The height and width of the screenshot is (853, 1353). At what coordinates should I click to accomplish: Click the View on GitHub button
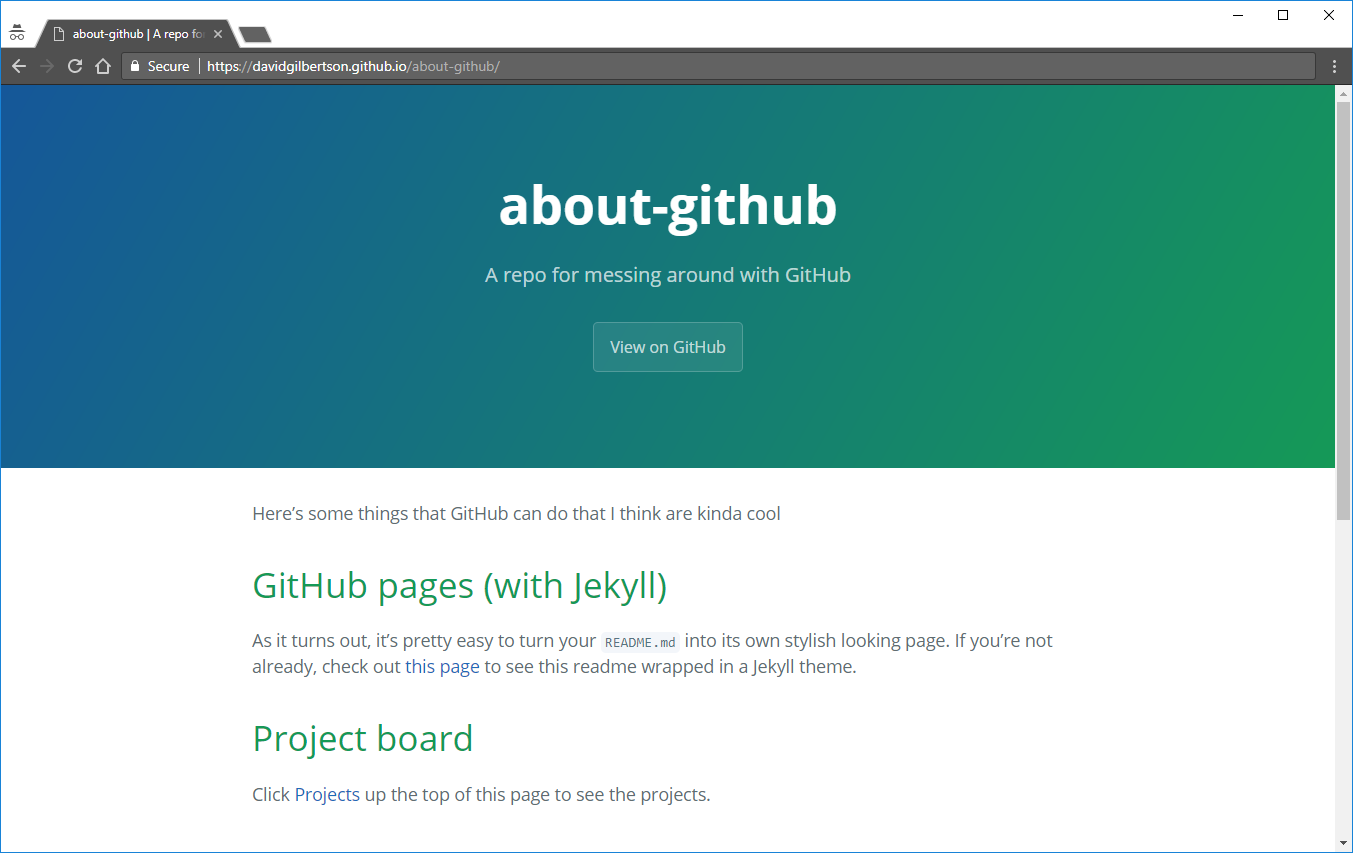point(667,346)
